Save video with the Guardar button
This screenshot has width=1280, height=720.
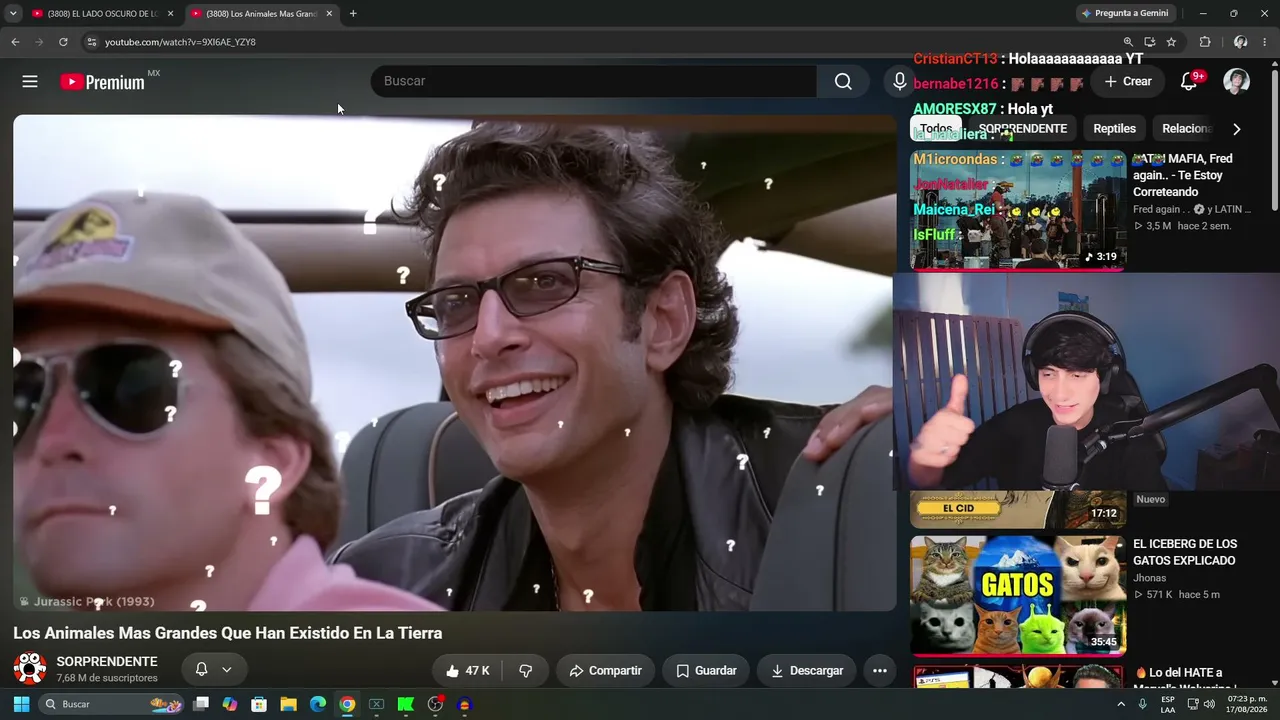707,671
